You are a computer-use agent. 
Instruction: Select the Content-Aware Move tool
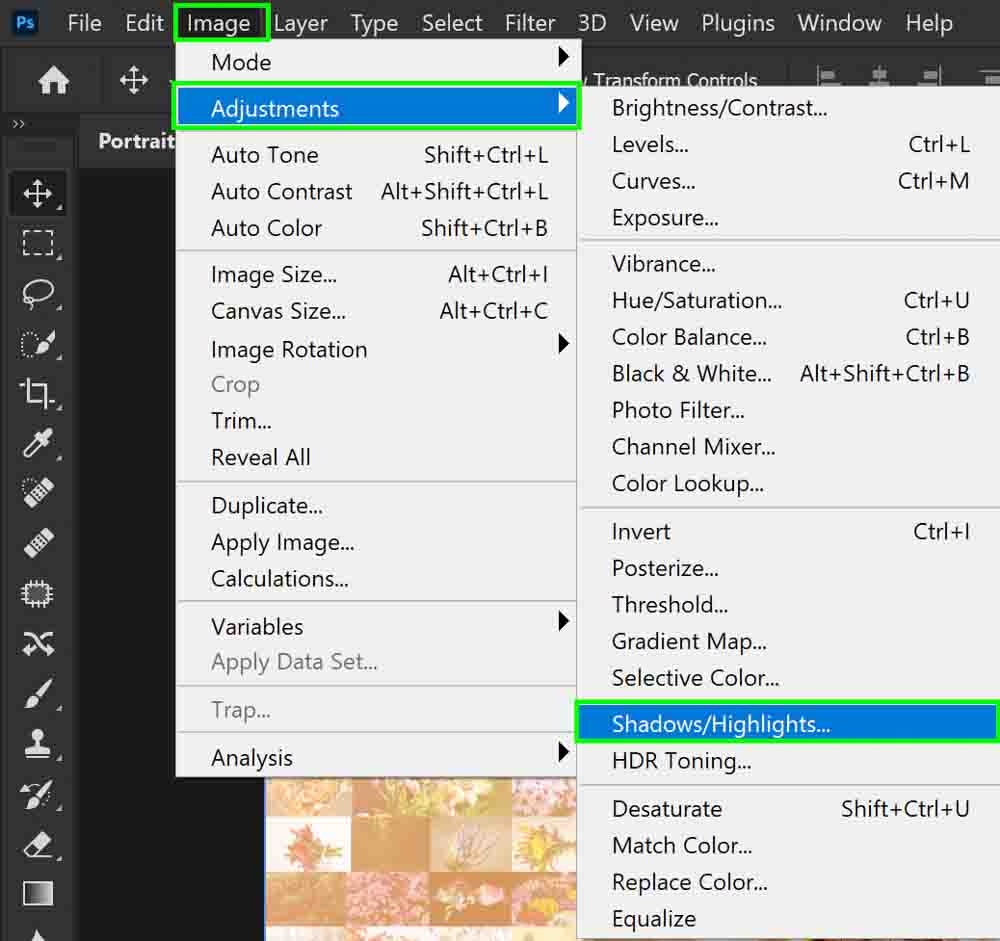click(38, 643)
